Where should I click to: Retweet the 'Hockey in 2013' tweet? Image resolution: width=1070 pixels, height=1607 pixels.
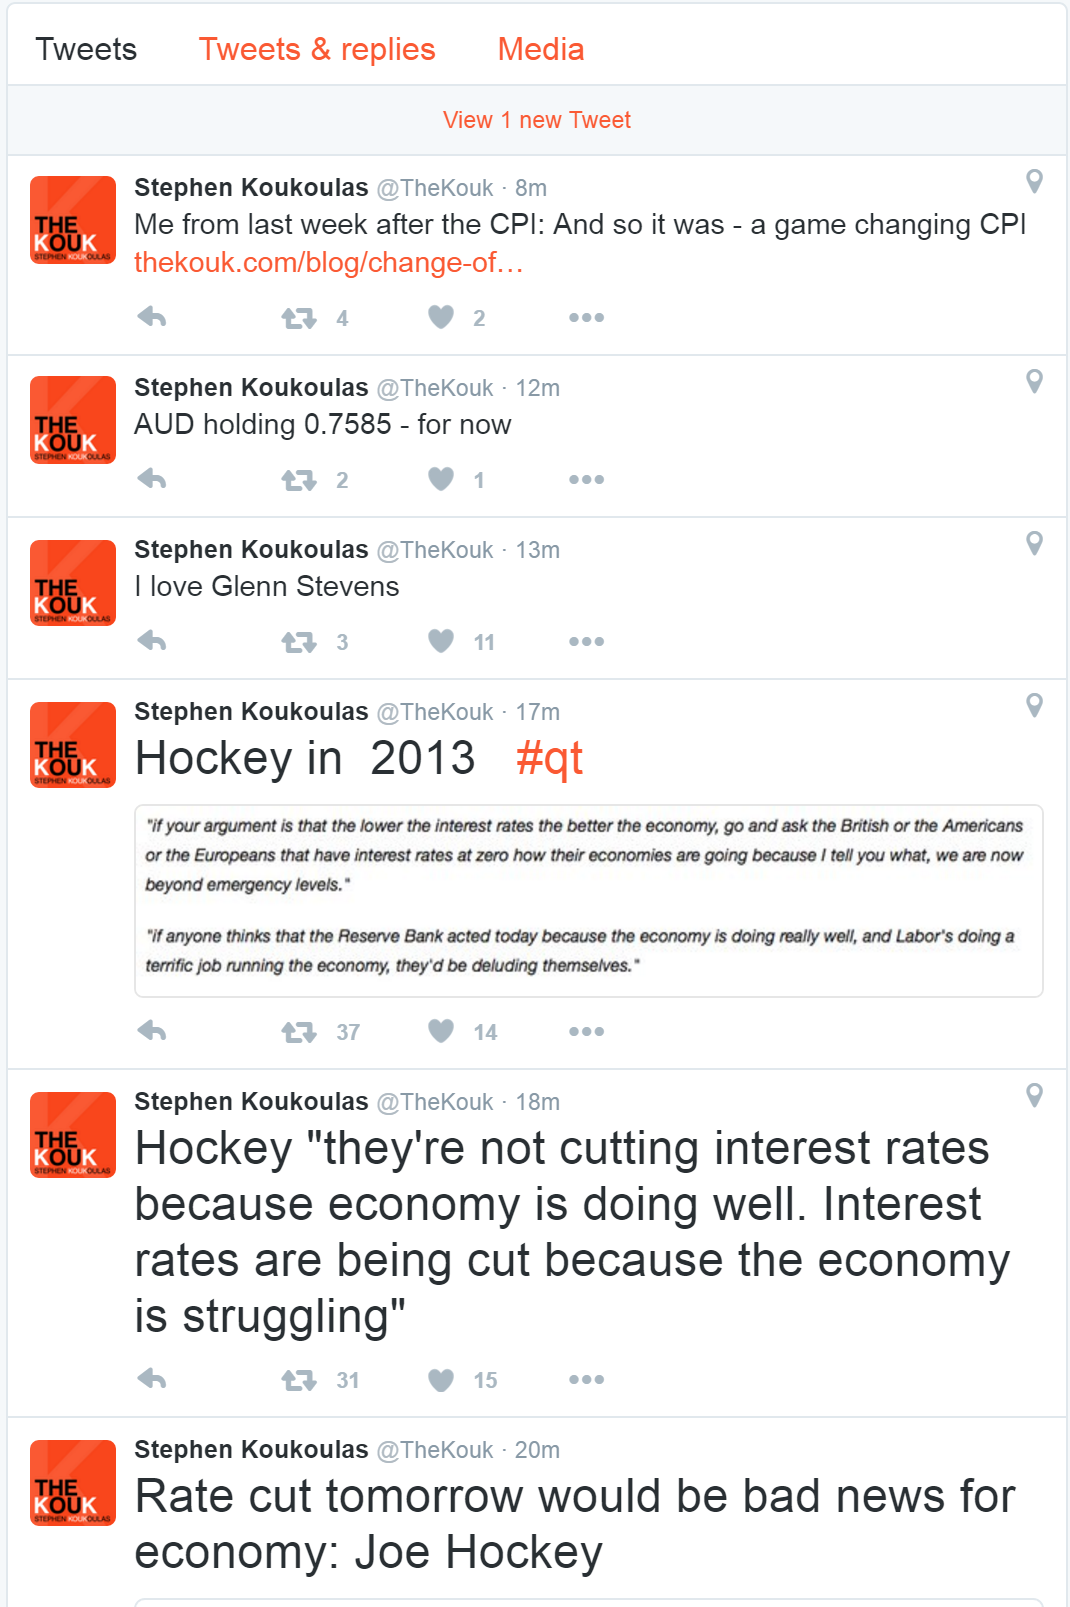coord(299,1031)
